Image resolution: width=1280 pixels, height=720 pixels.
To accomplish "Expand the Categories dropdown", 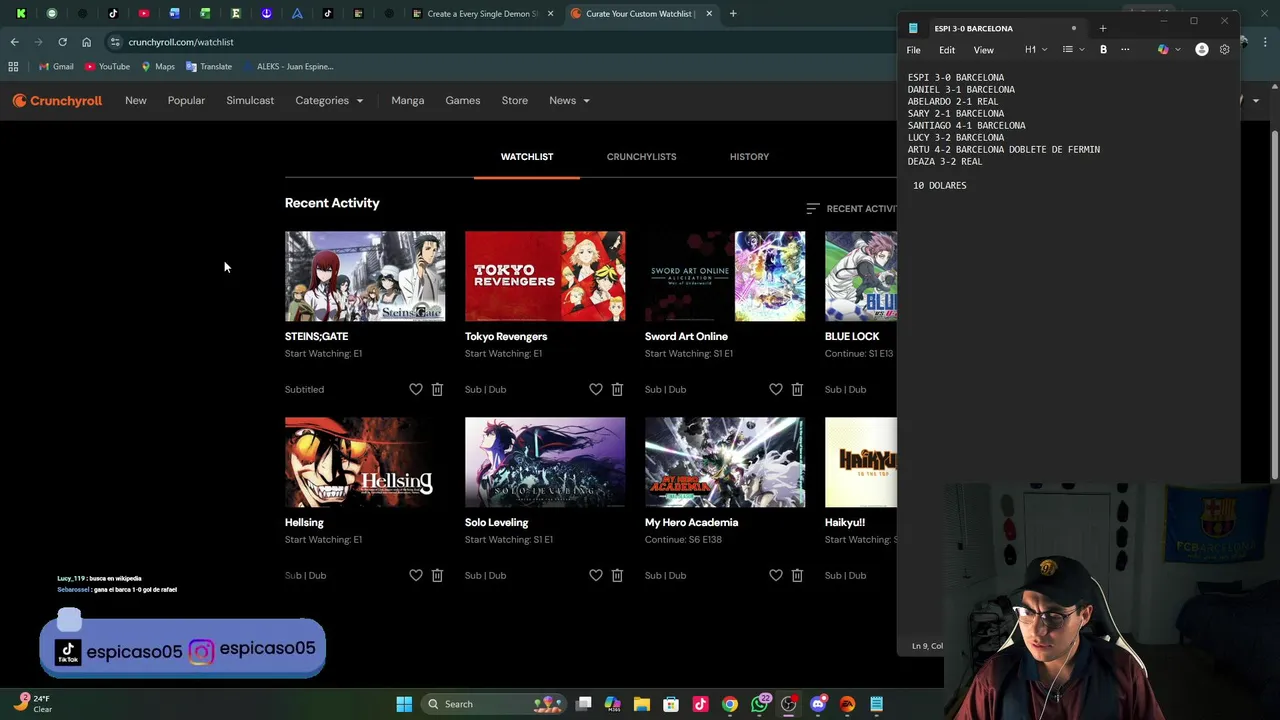I will (x=329, y=100).
